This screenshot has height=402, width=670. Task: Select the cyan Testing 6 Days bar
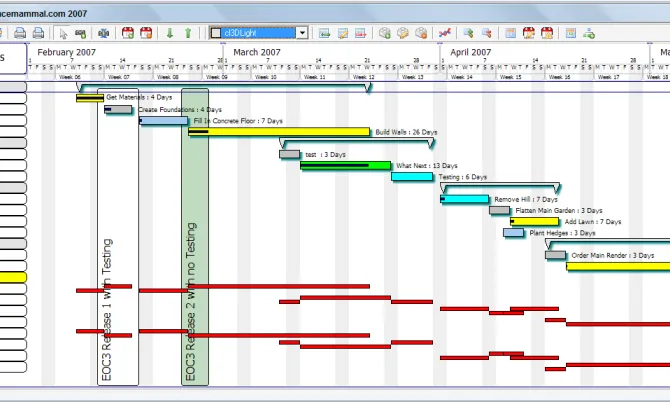(x=412, y=176)
